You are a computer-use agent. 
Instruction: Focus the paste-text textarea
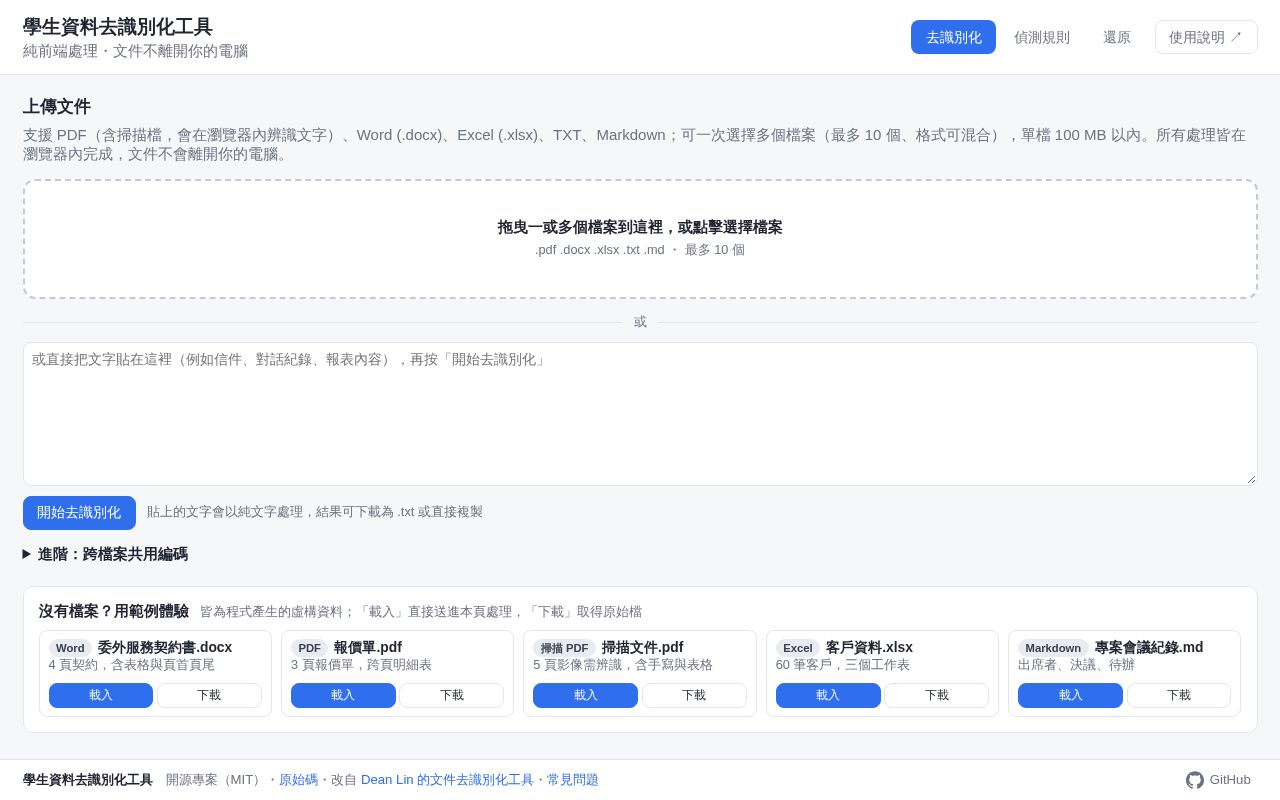[x=640, y=414]
